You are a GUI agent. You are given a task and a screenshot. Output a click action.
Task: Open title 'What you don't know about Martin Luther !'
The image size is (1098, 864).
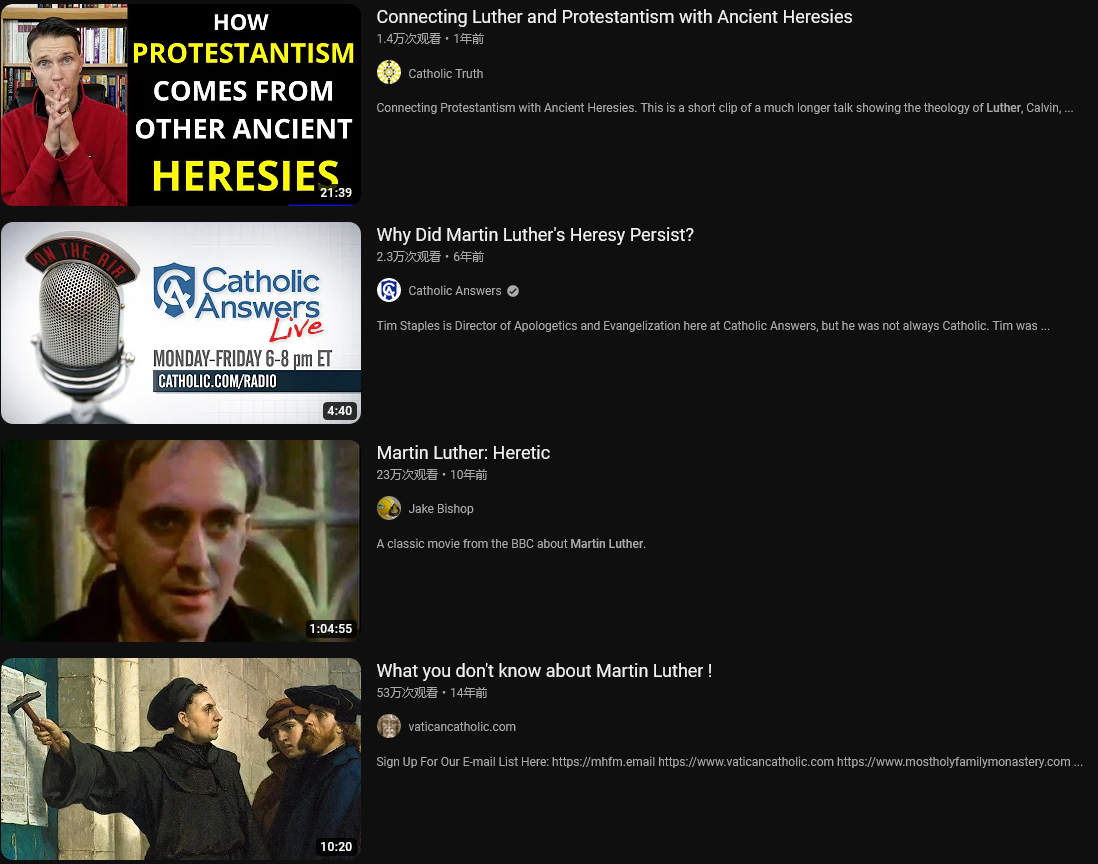(544, 671)
